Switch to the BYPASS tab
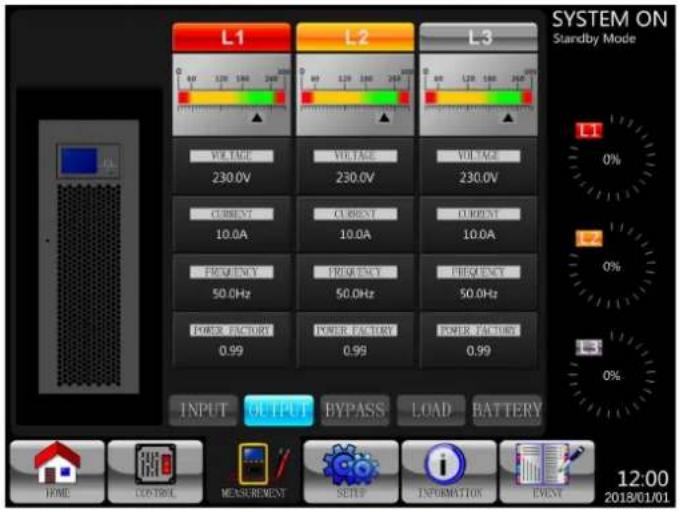 355,410
